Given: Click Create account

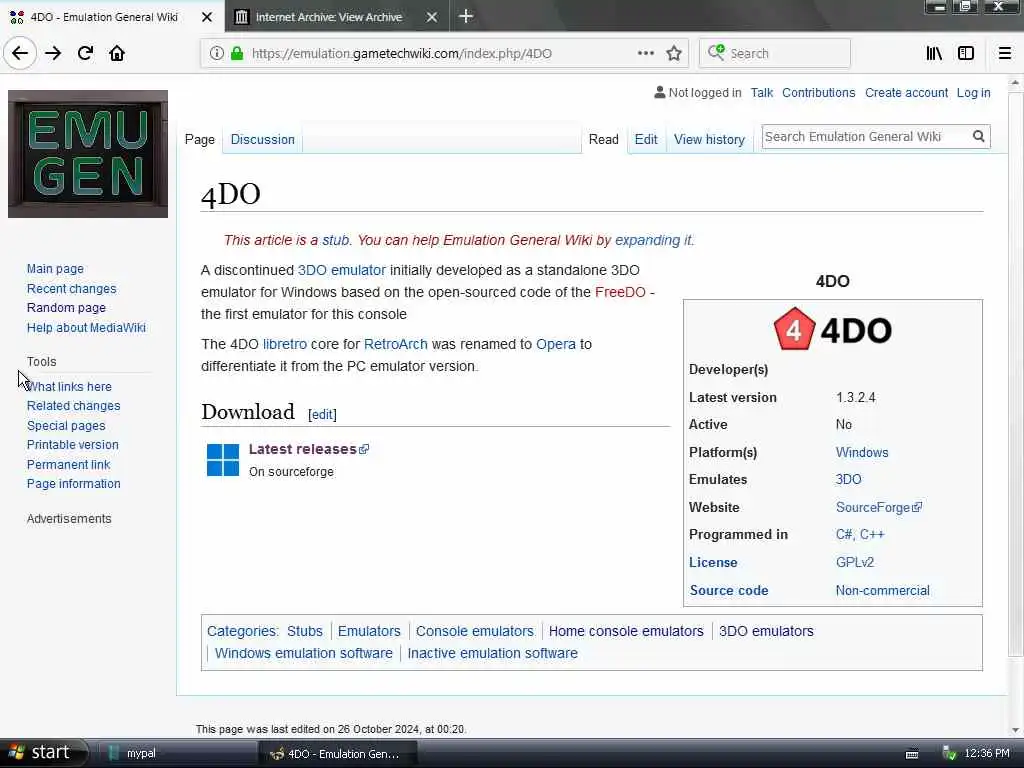Looking at the screenshot, I should pos(906,93).
